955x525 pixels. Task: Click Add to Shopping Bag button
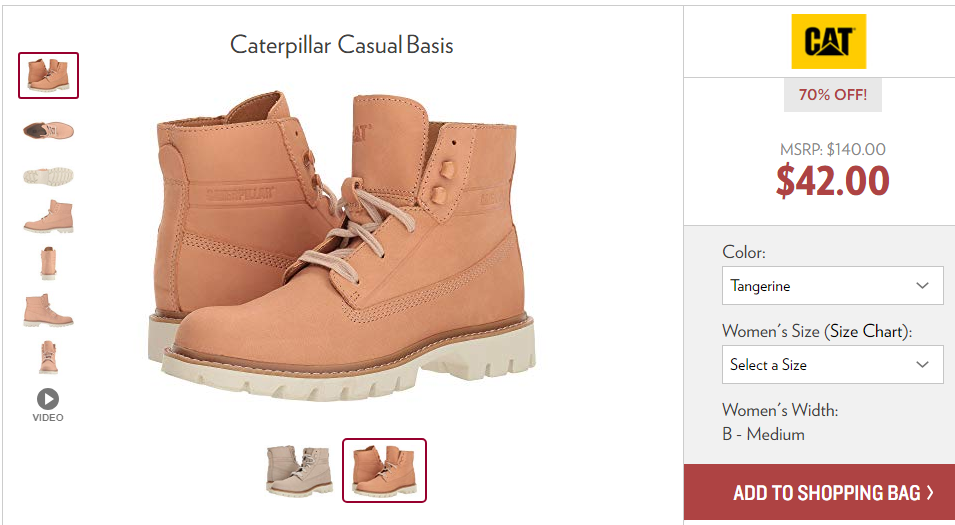[820, 492]
